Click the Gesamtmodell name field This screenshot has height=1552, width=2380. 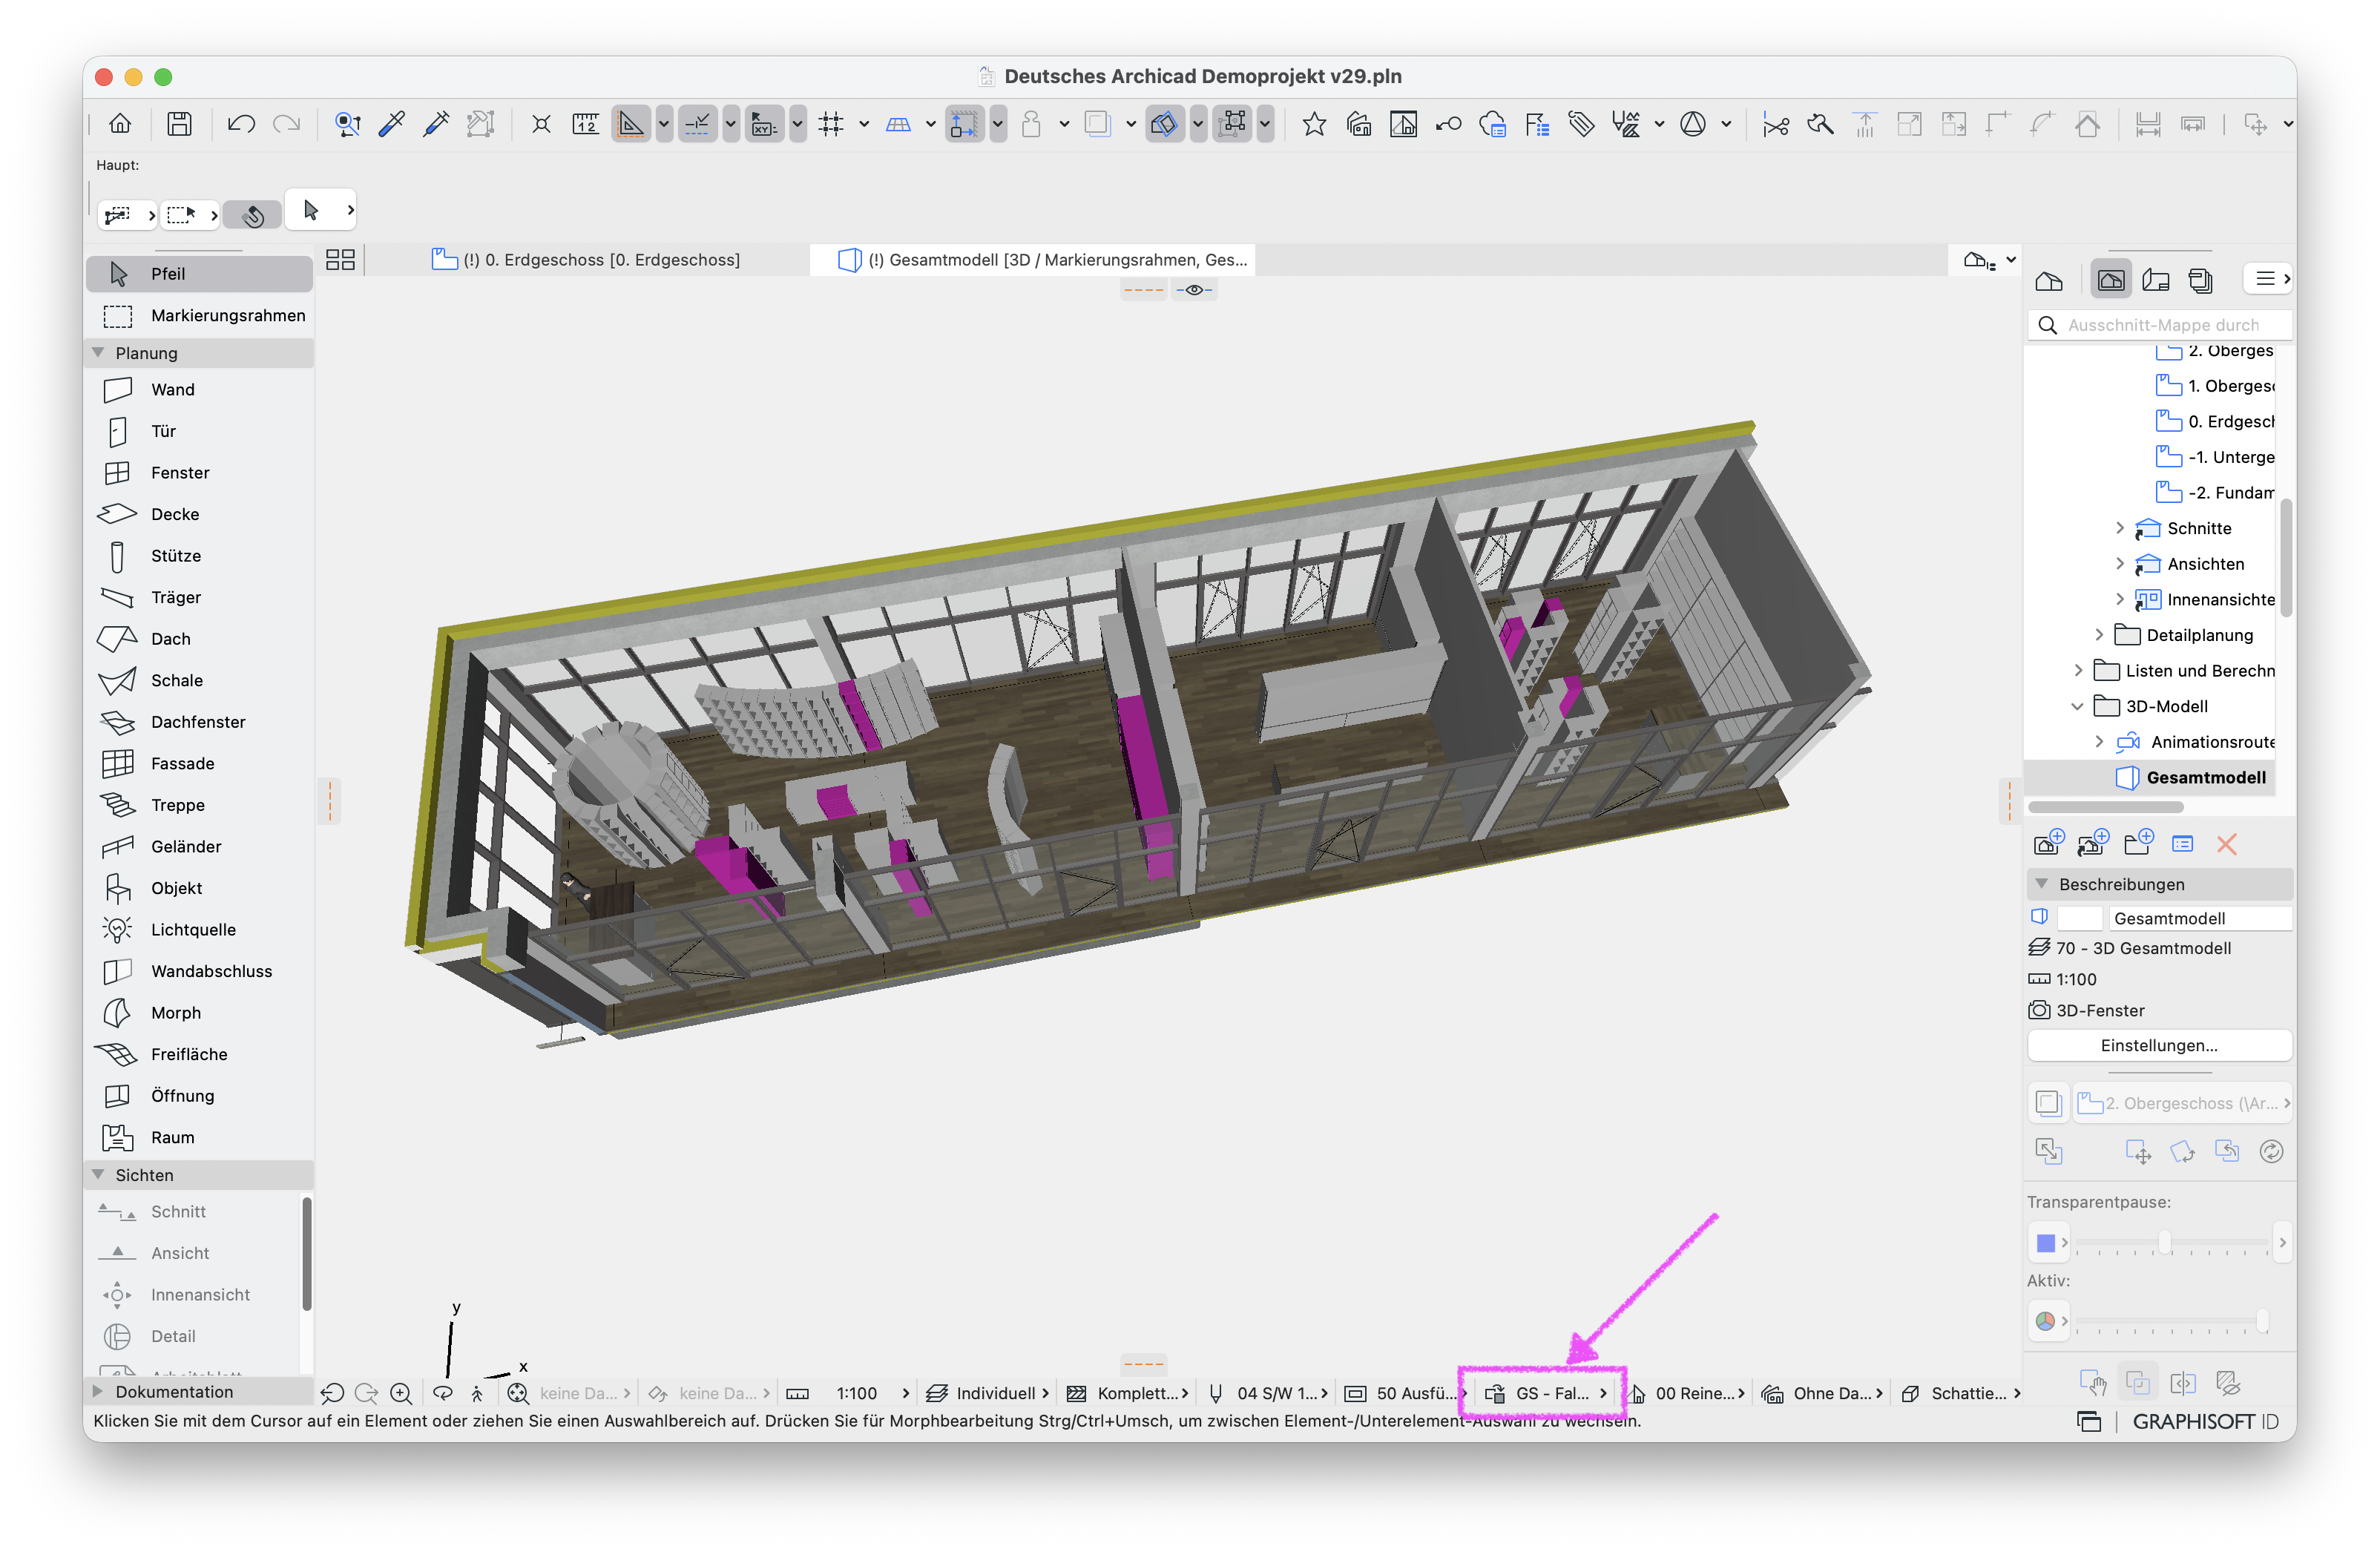[x=2200, y=918]
